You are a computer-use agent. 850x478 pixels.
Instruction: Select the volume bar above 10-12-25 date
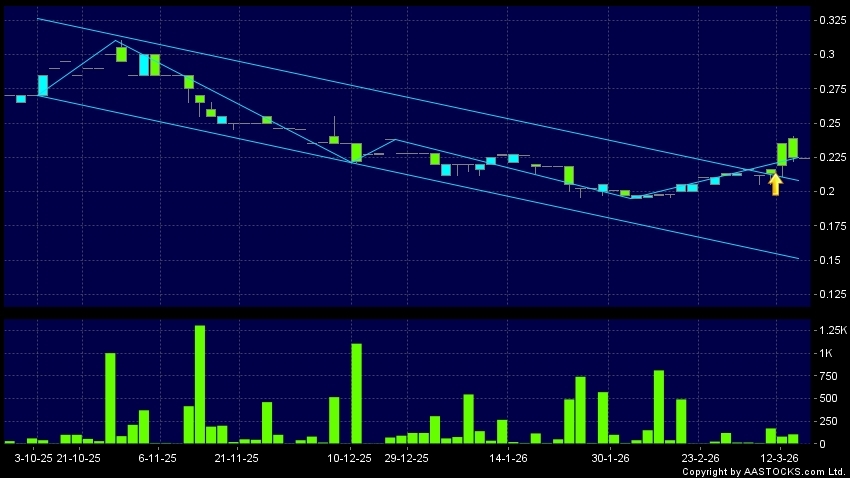356,393
